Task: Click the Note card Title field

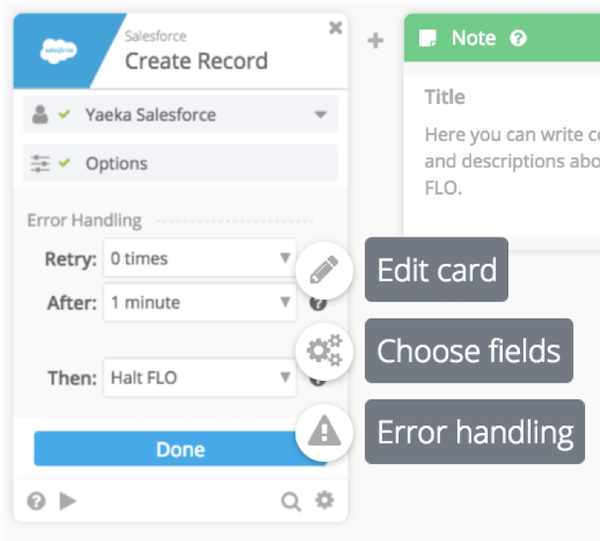Action: click(x=445, y=97)
